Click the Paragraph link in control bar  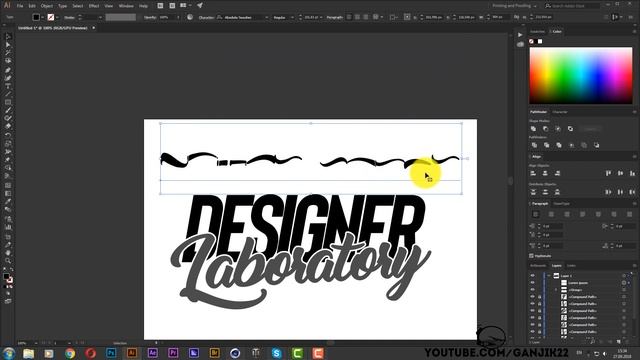point(334,18)
